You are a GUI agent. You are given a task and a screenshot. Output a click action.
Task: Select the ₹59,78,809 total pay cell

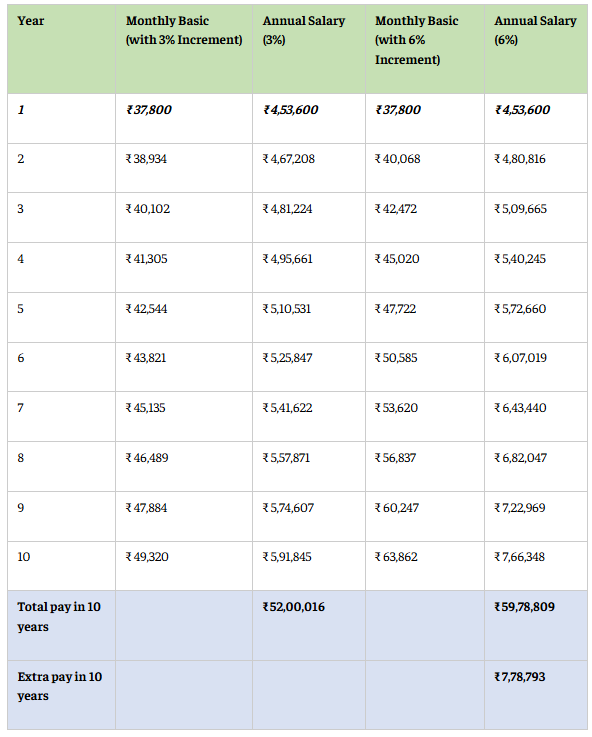click(524, 607)
